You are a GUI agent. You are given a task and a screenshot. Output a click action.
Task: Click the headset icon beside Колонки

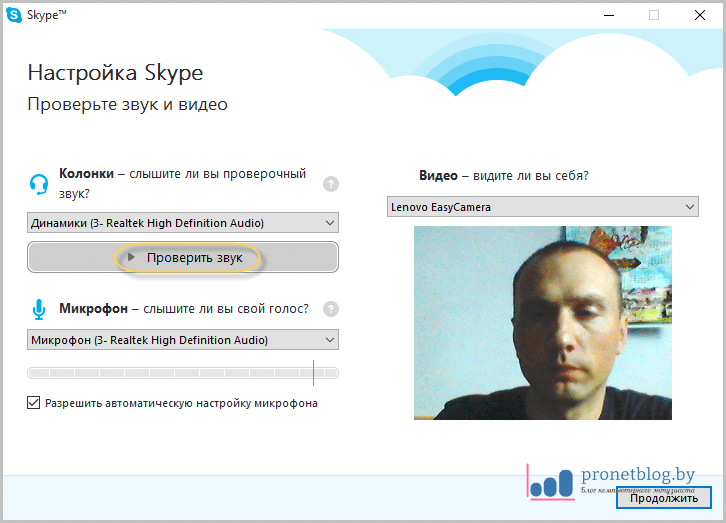(39, 184)
